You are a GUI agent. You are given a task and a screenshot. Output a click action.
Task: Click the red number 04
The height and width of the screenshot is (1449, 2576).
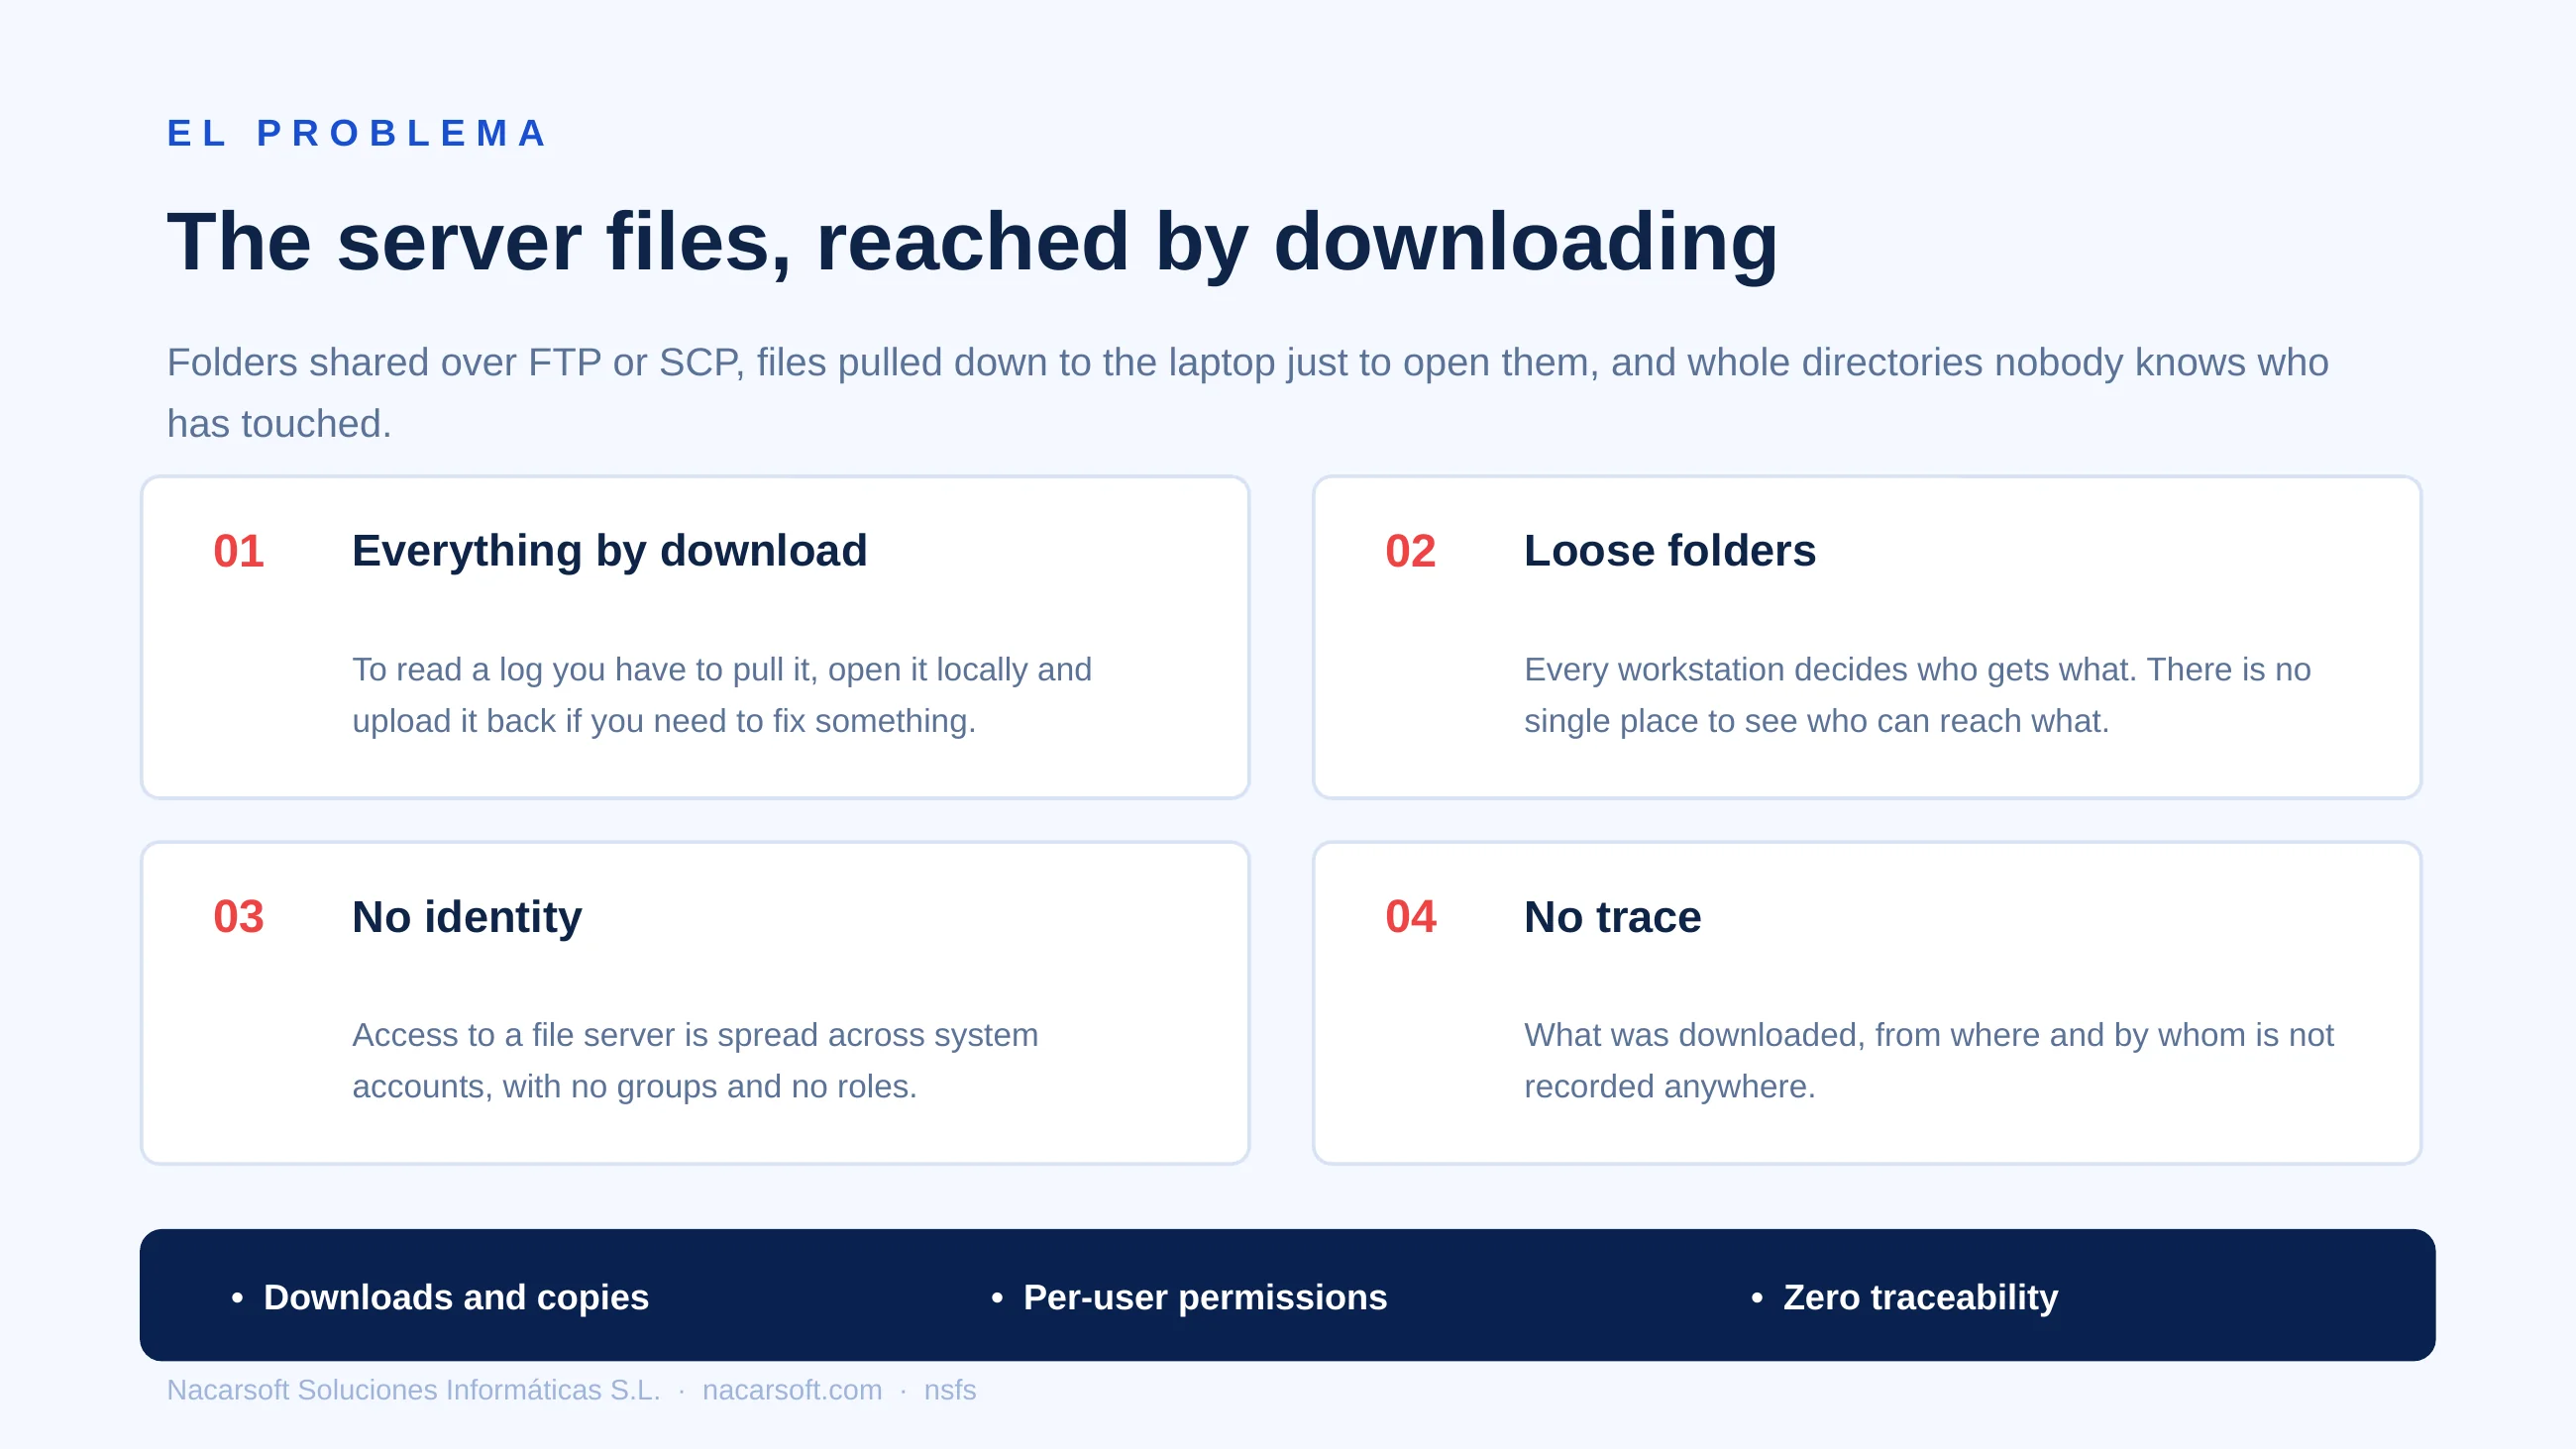coord(1410,917)
